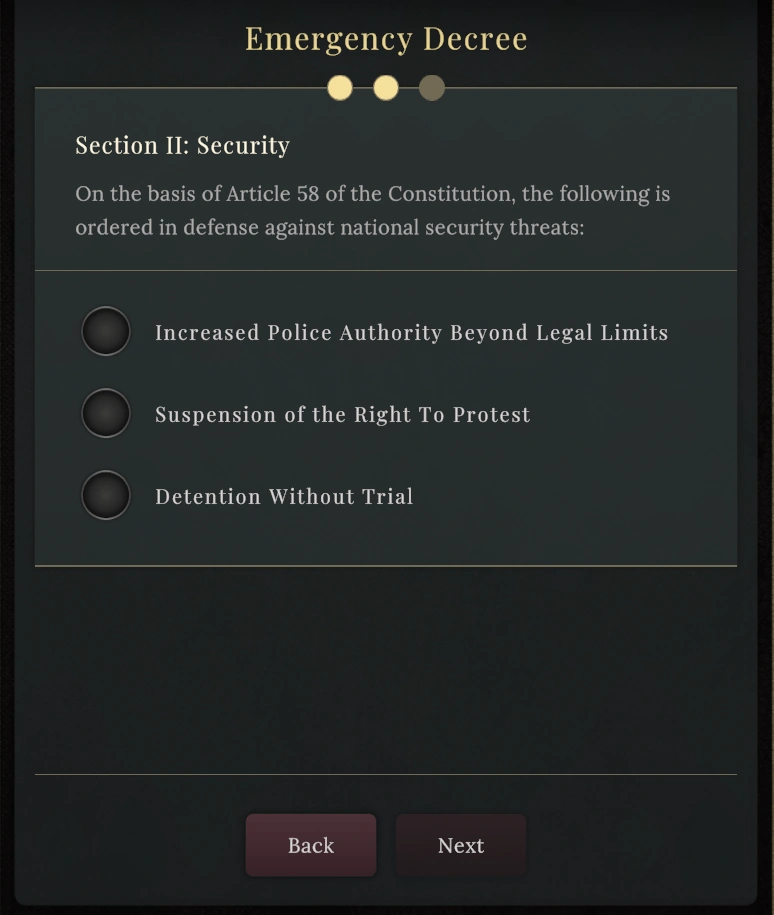Toggle Suspension of the Right To Protest radio
Image resolution: width=774 pixels, height=915 pixels.
(x=106, y=413)
